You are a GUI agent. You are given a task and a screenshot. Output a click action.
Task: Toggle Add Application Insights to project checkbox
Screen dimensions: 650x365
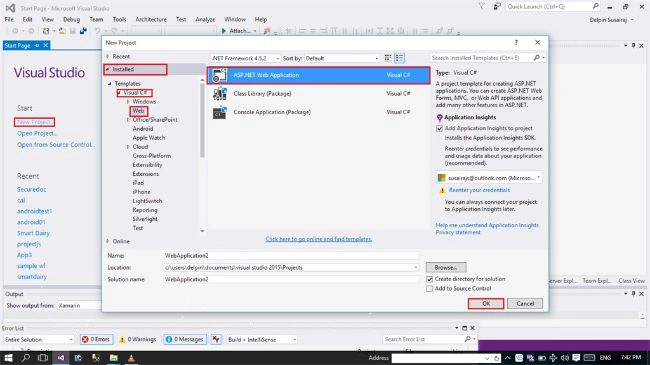click(439, 129)
